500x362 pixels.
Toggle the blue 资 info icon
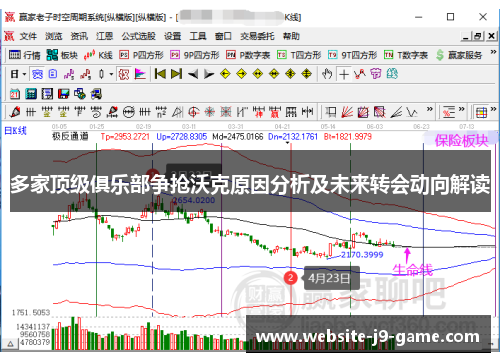37,74
